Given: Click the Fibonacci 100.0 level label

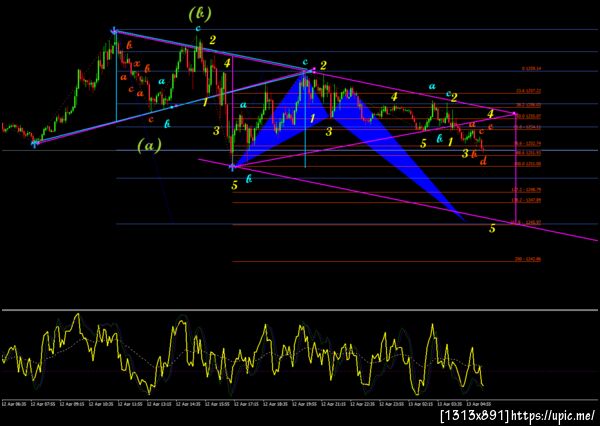Looking at the screenshot, I should 527,164.
